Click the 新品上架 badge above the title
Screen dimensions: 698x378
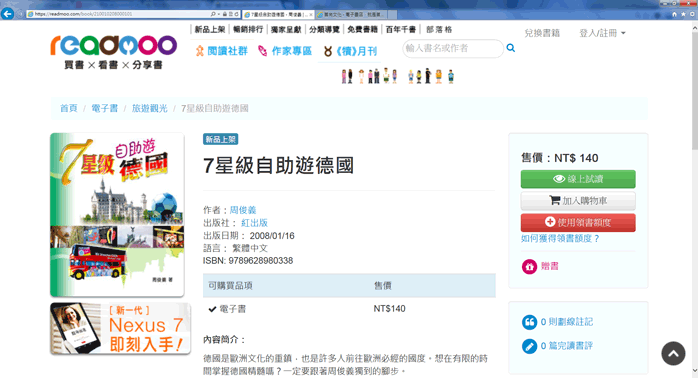[x=220, y=139]
